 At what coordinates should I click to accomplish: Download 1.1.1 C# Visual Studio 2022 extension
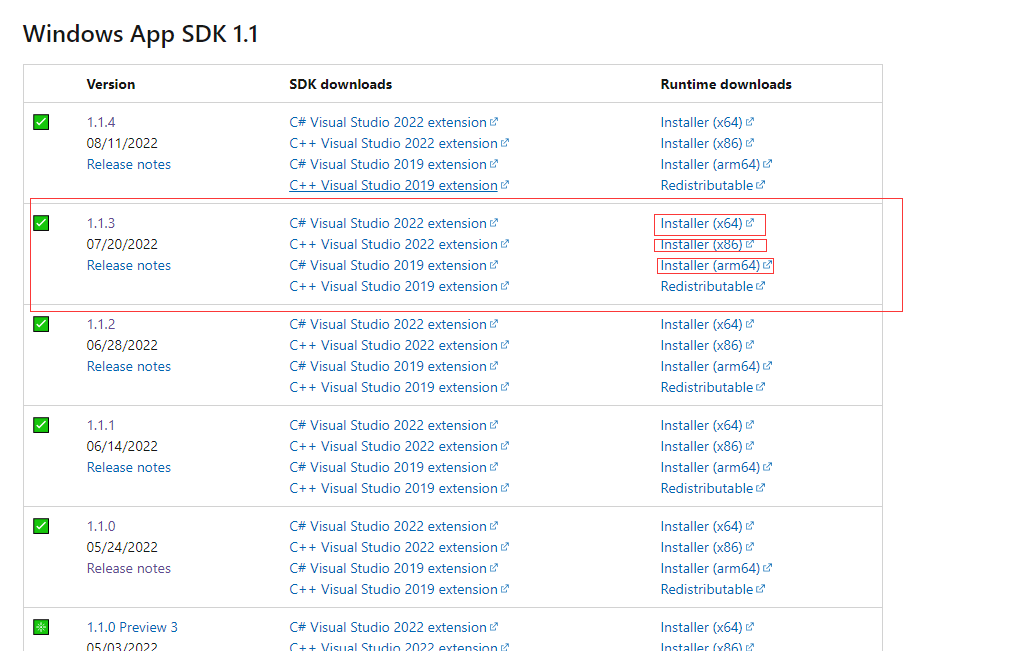[394, 425]
